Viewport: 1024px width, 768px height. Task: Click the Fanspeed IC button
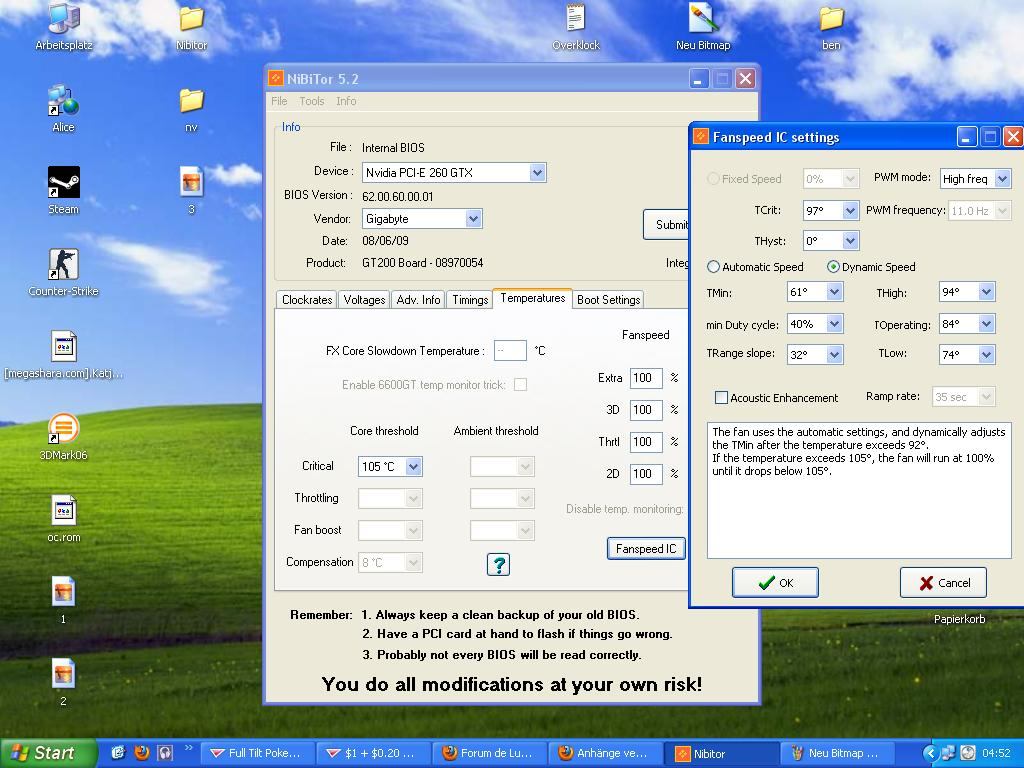[646, 549]
